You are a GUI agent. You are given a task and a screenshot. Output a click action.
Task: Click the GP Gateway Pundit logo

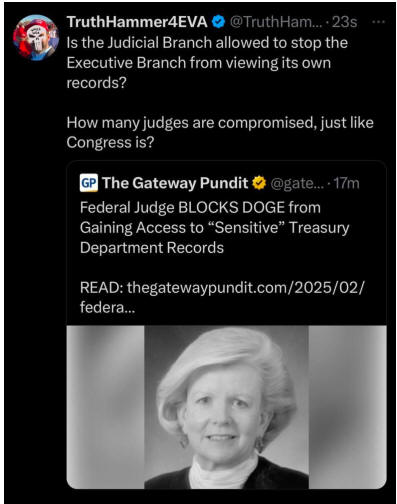click(89, 183)
